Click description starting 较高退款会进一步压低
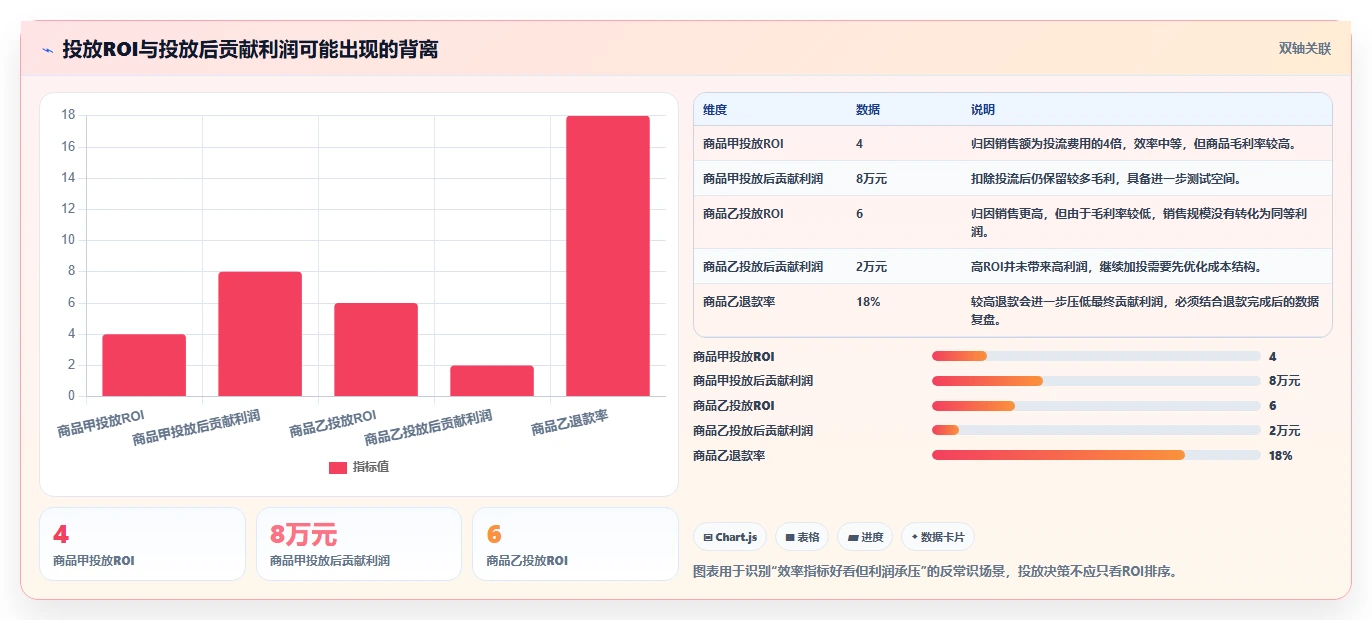This screenshot has width=1372, height=620. (1145, 311)
